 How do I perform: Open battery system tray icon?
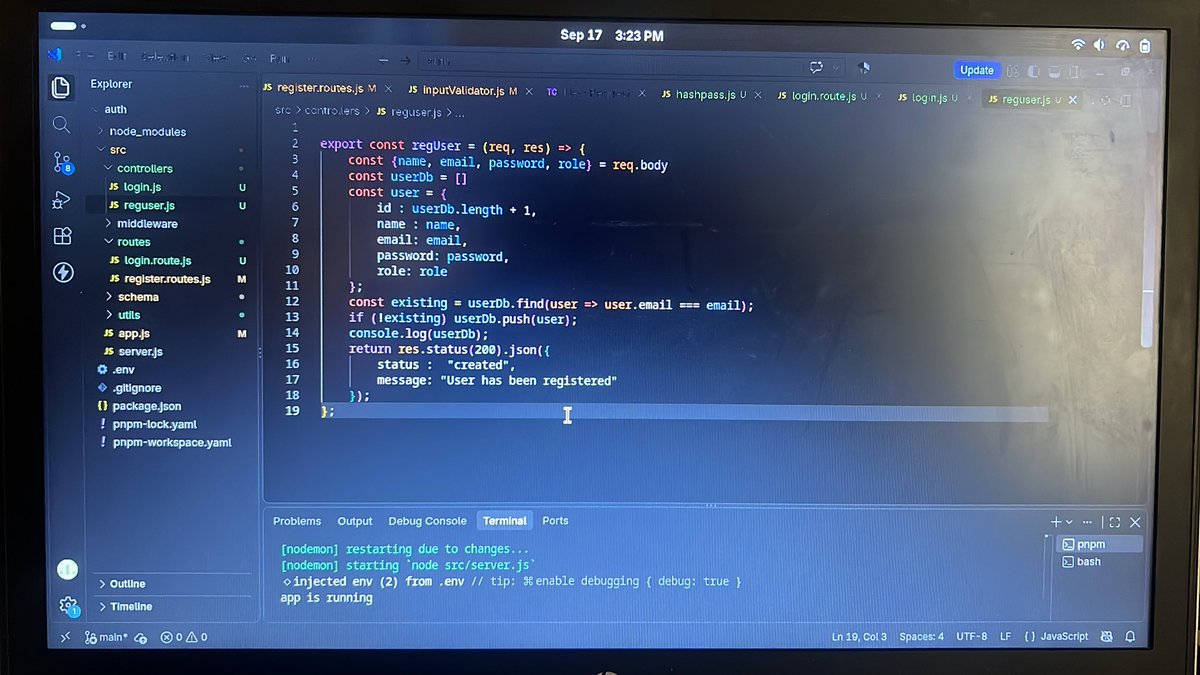(x=1145, y=45)
